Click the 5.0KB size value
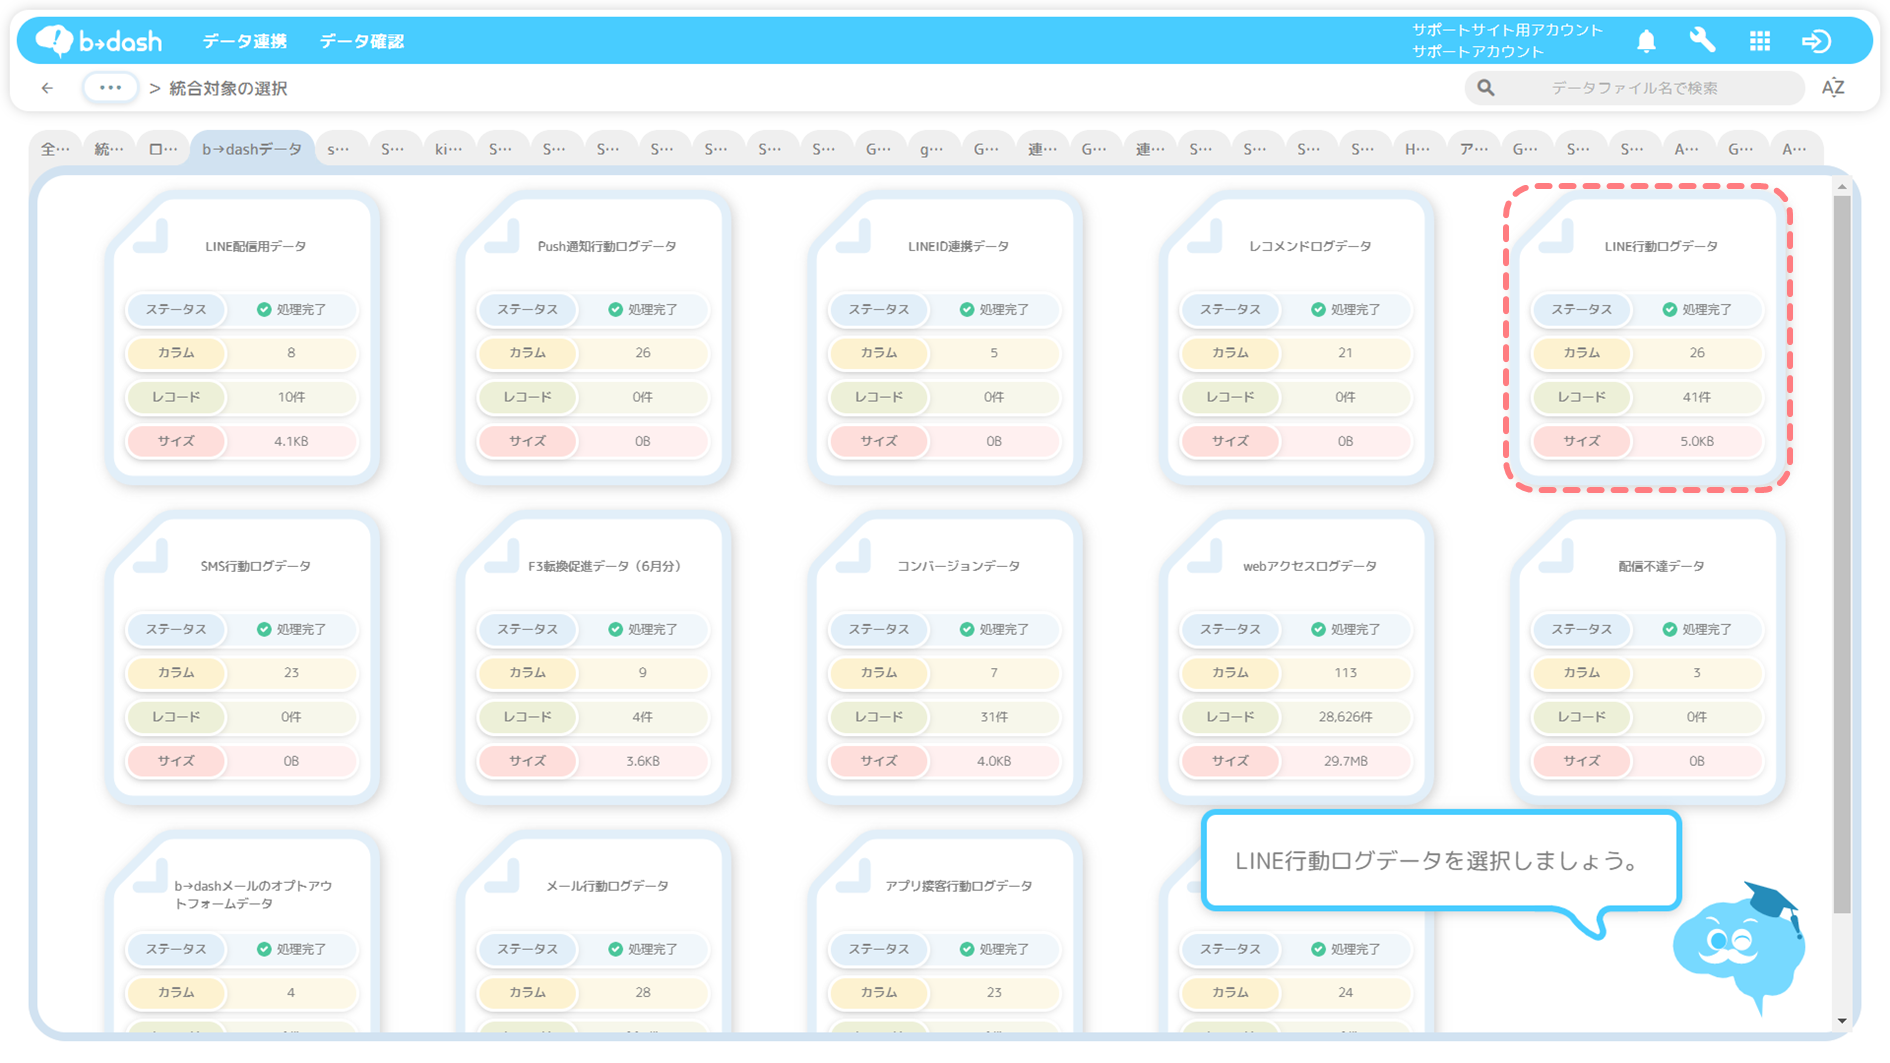Screen dimensions: 1890x1063 coord(1696,441)
